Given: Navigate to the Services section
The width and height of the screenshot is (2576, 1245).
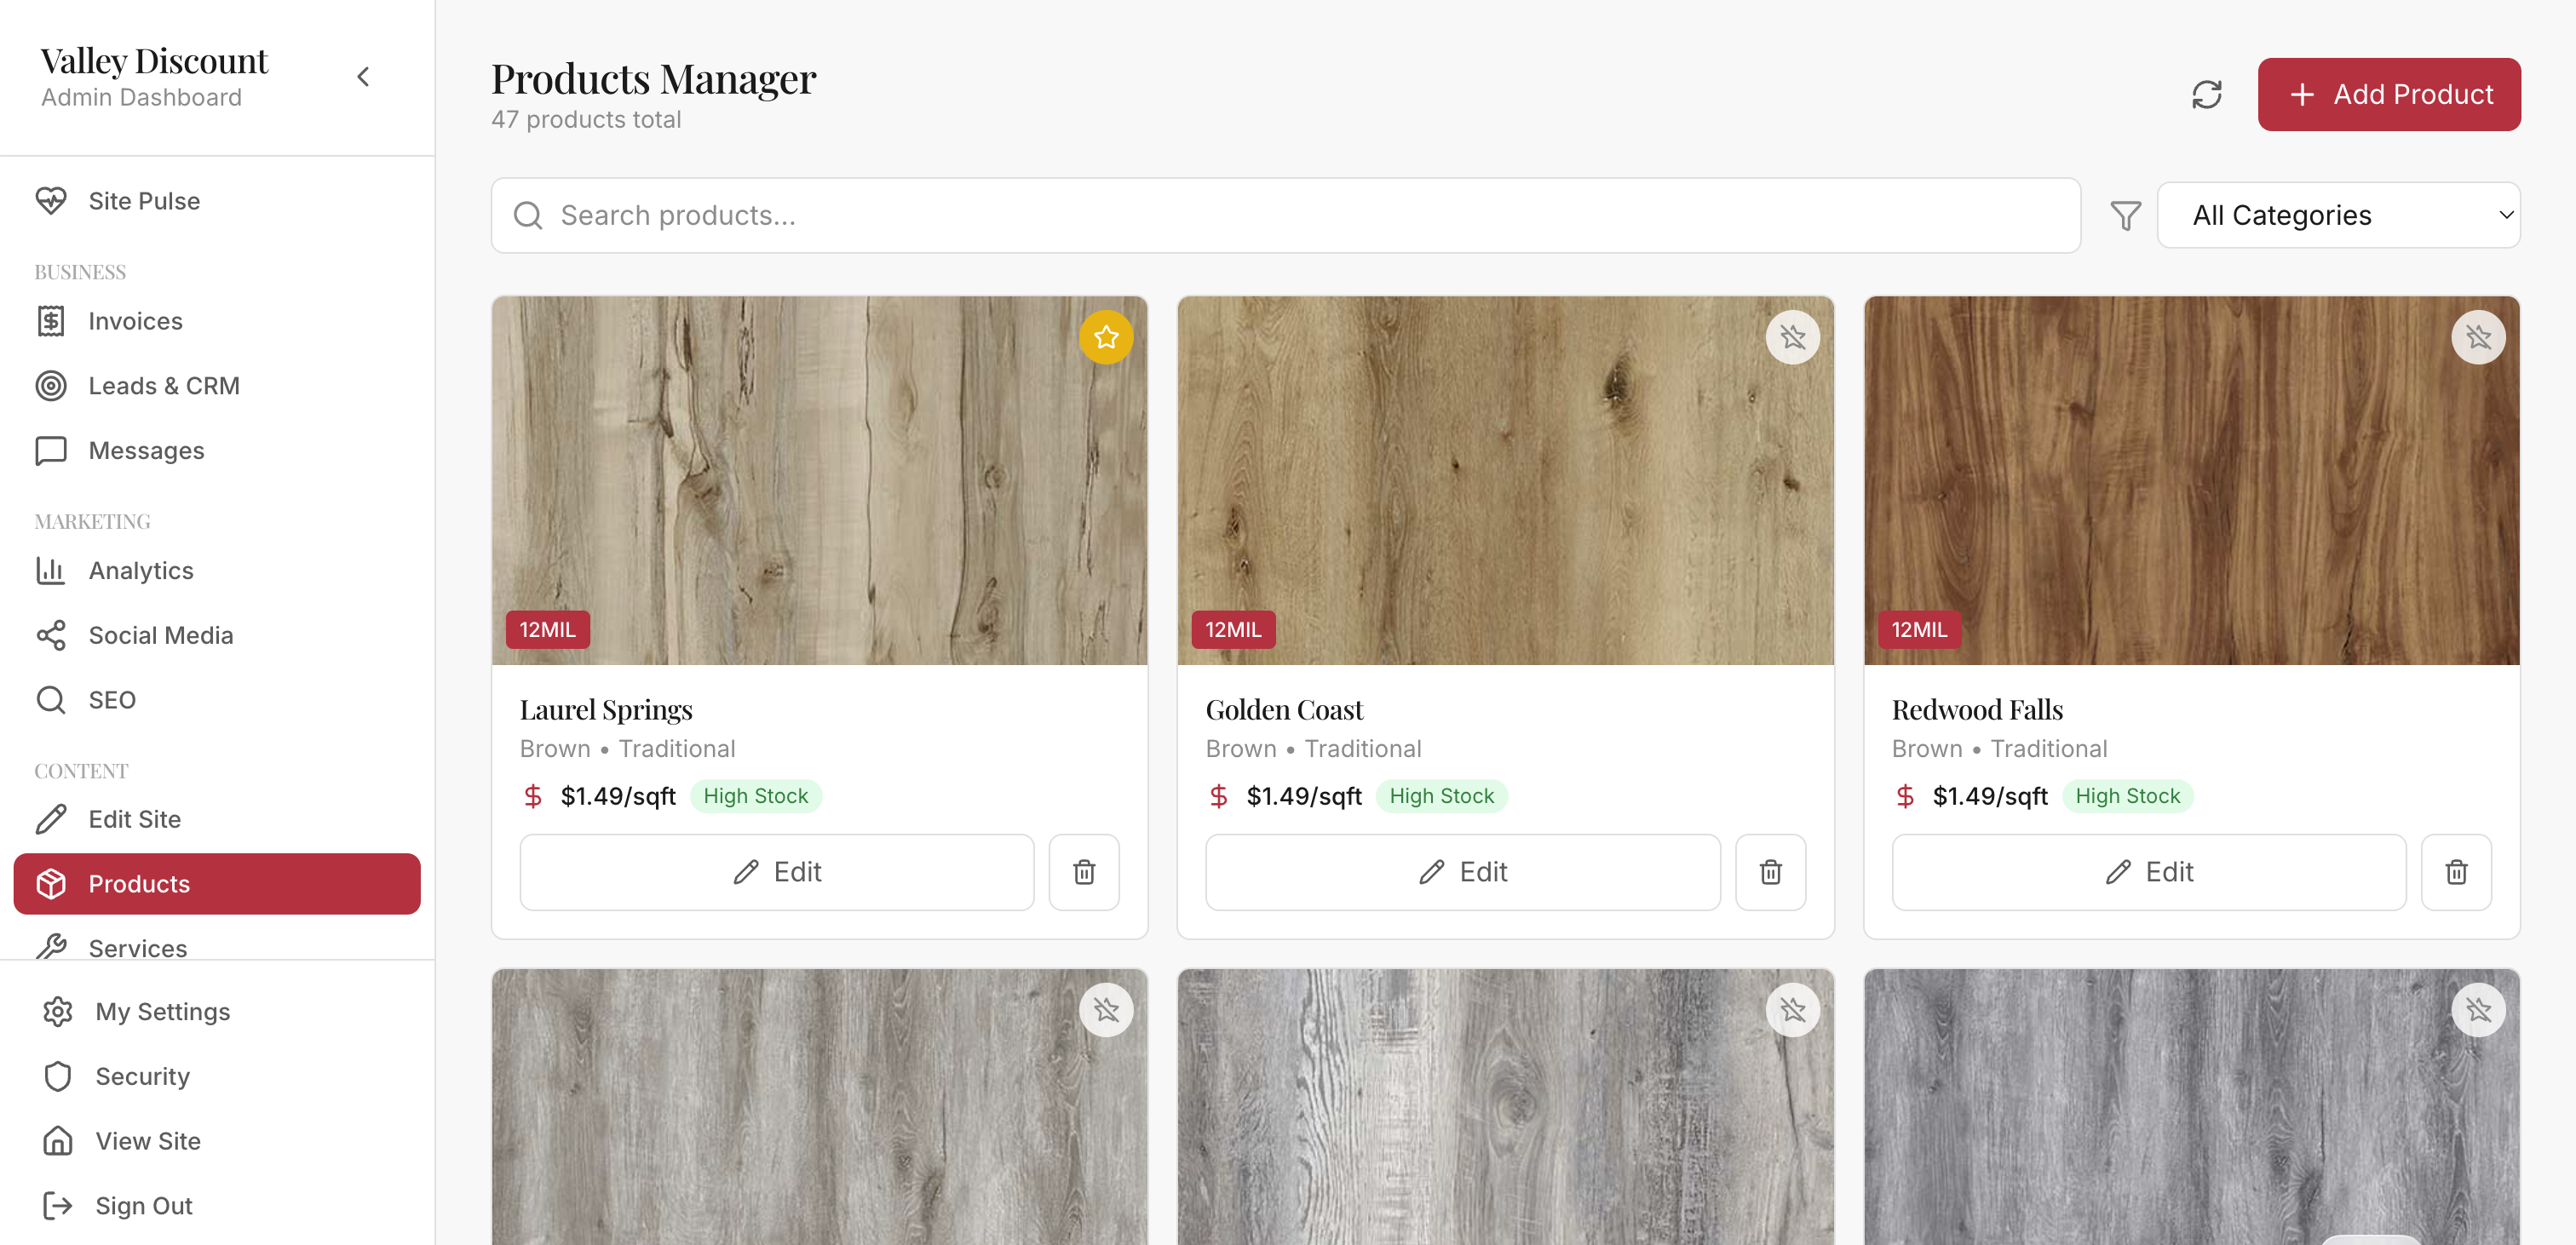Looking at the screenshot, I should [137, 948].
